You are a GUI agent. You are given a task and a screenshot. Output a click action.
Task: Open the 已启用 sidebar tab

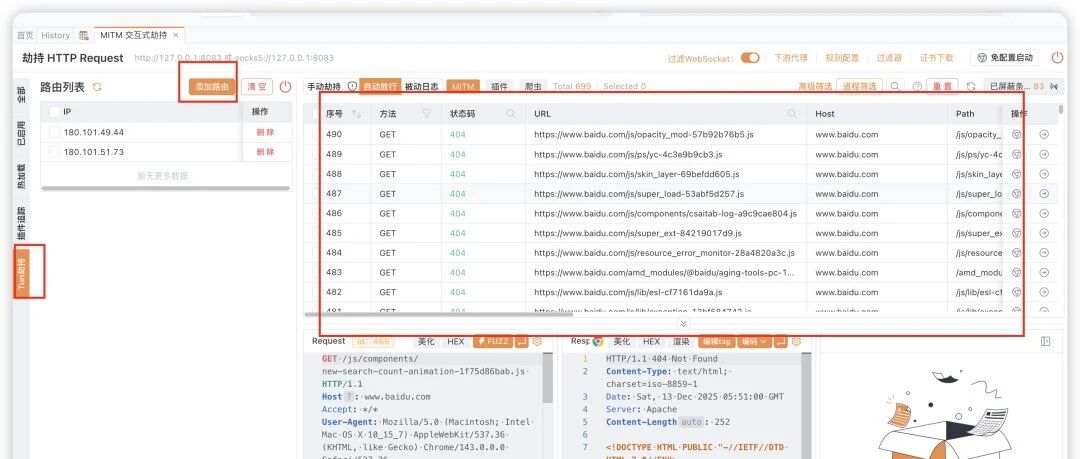[x=21, y=134]
